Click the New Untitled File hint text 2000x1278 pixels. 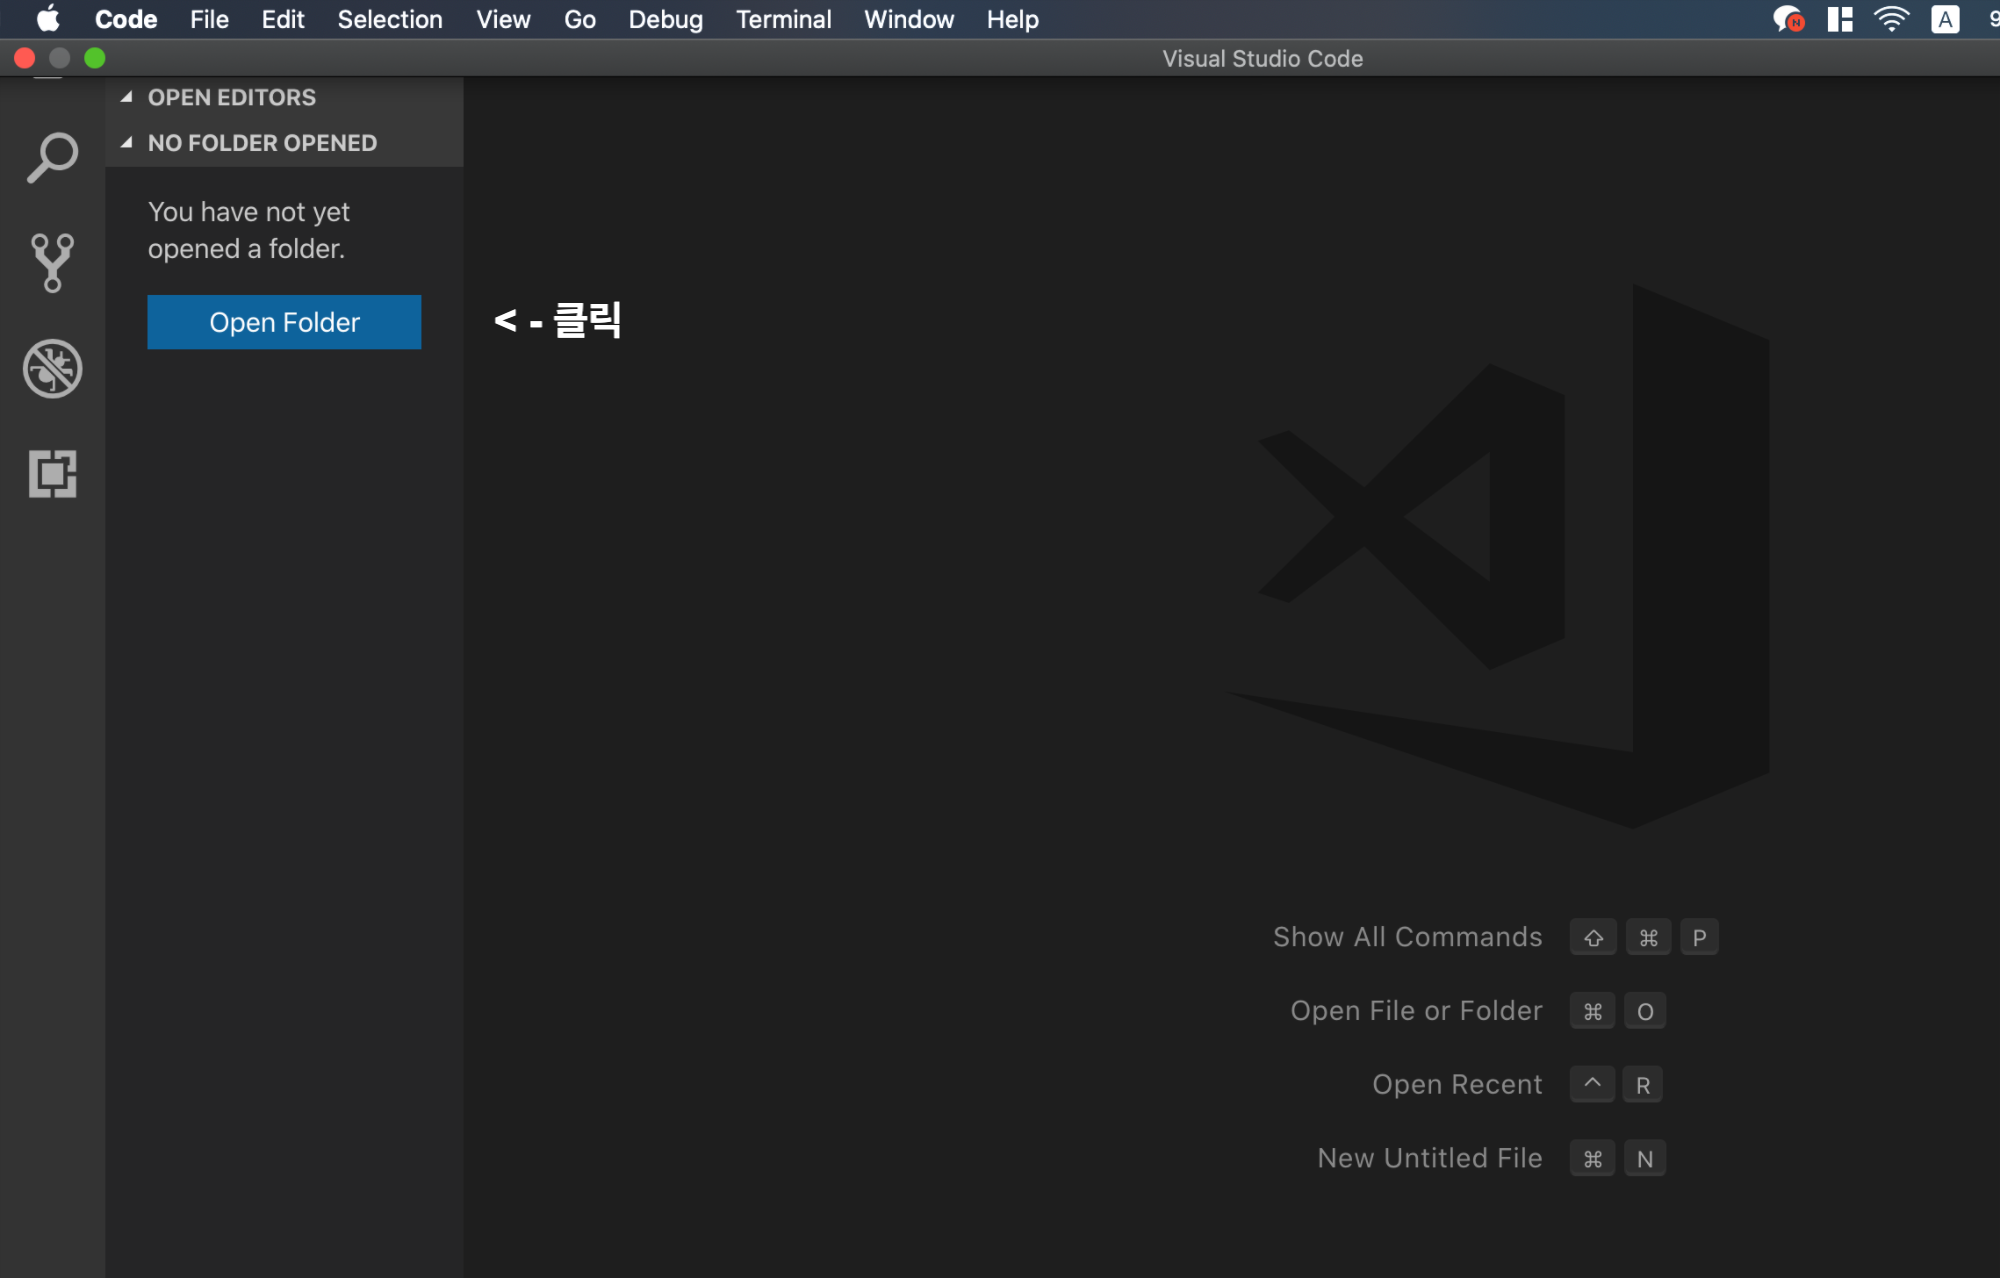pos(1430,1158)
